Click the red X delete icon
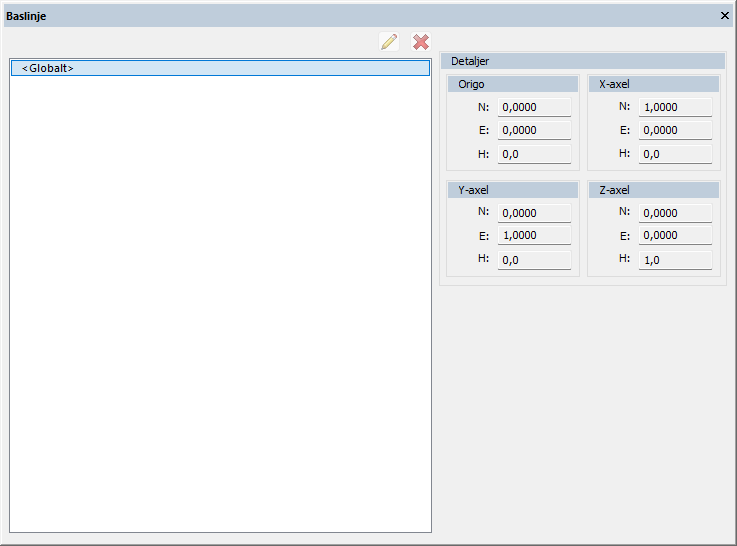The height and width of the screenshot is (546, 737). coord(421,42)
